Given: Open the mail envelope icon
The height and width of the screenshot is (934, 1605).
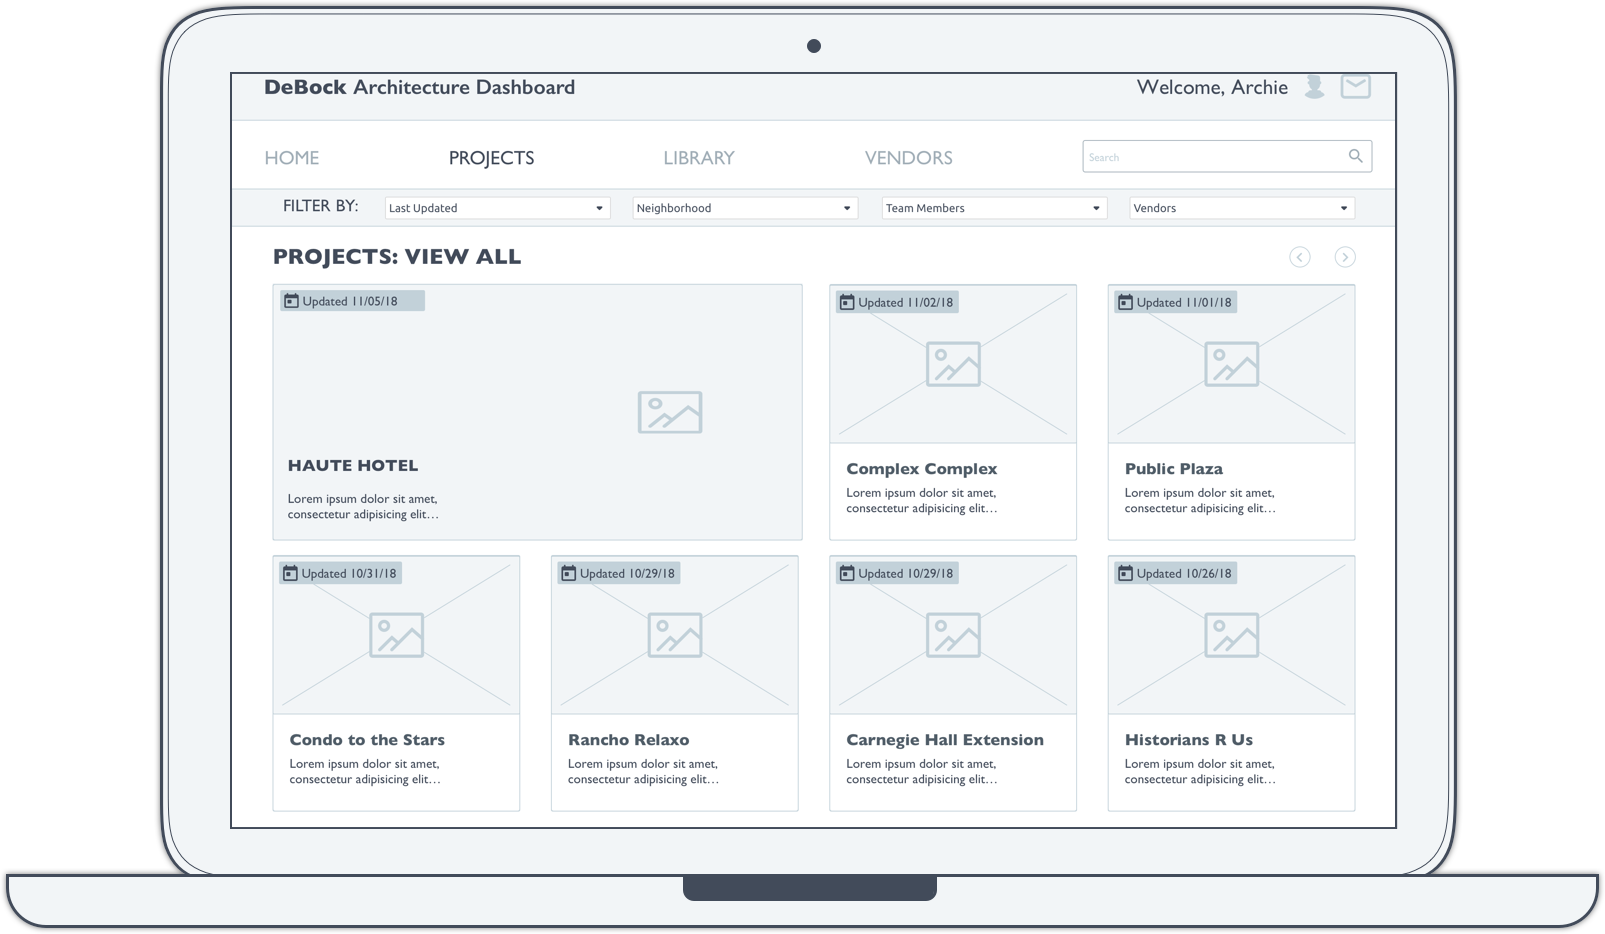Looking at the screenshot, I should pos(1356,87).
